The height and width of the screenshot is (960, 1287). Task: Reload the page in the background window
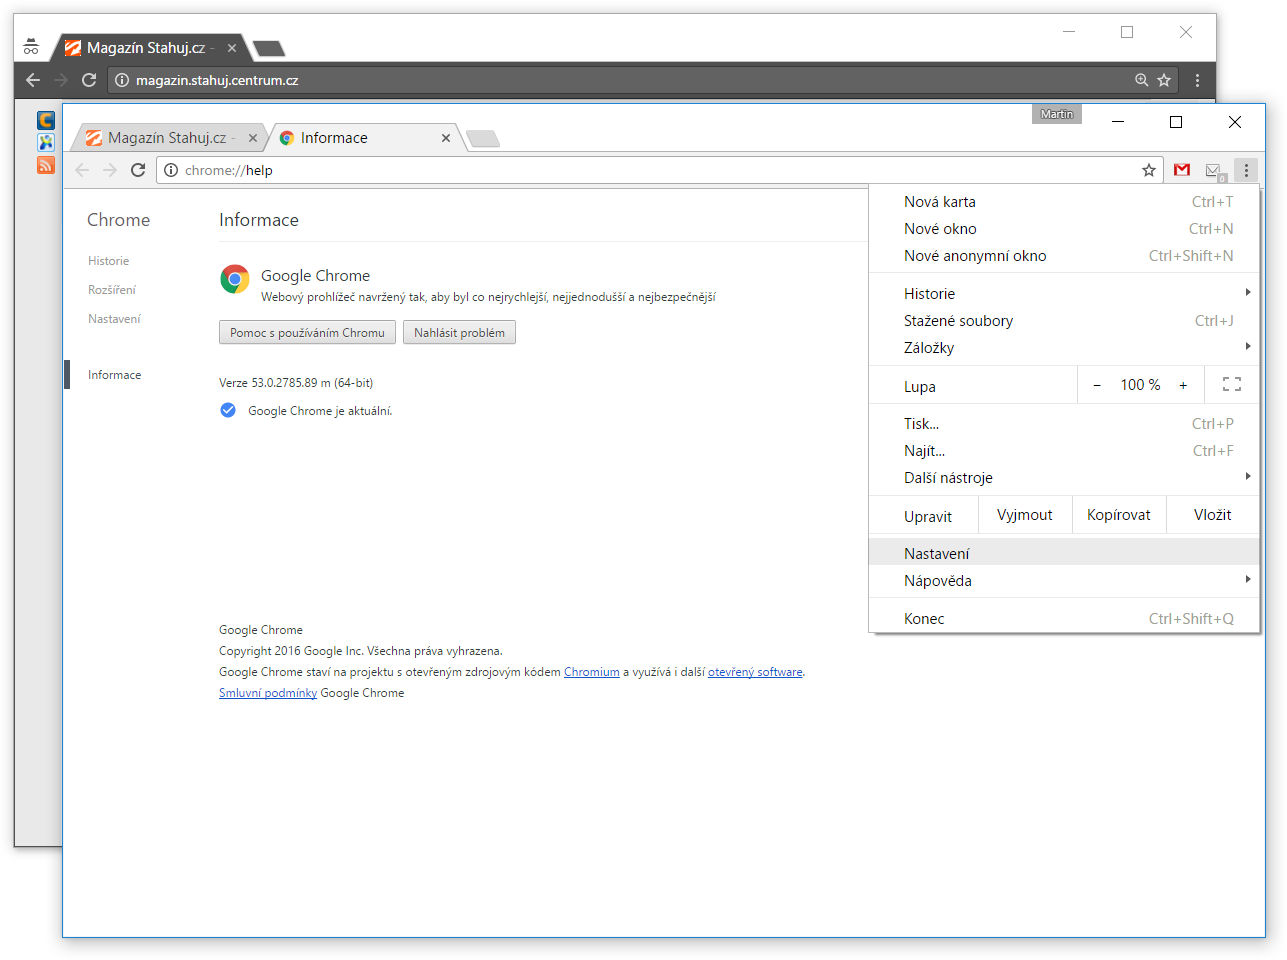tap(89, 80)
